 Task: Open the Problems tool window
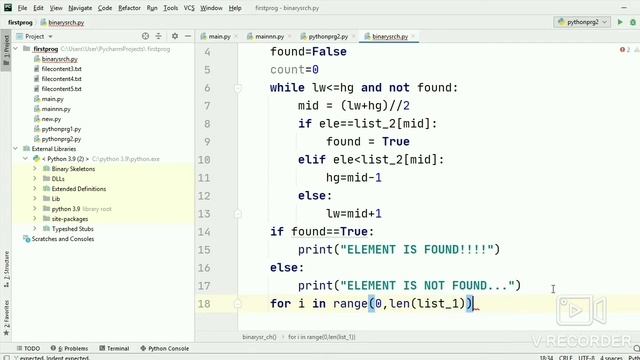(x=69, y=348)
